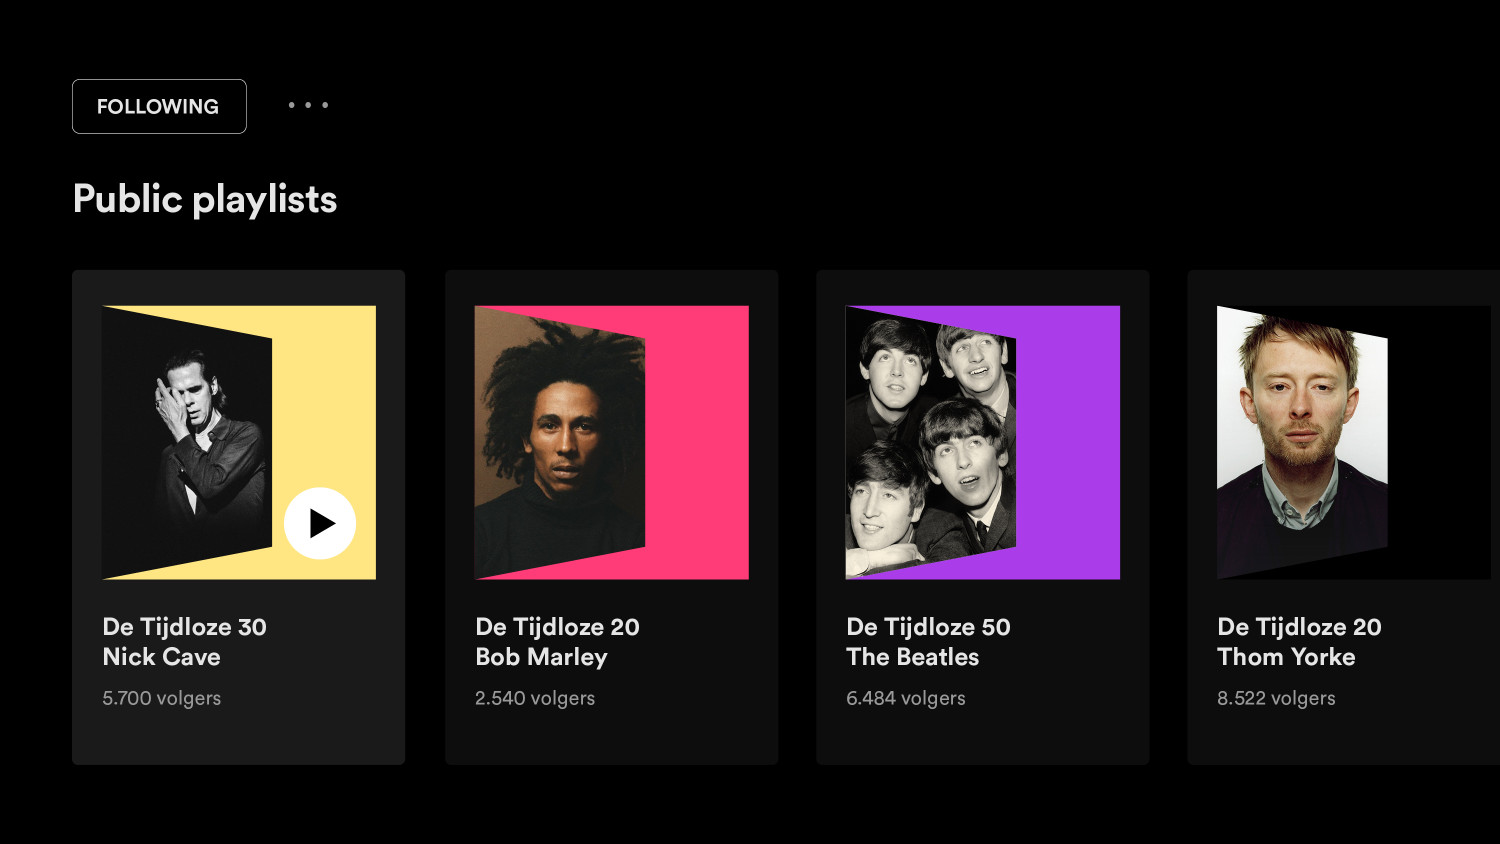
Task: Open the Bob Marley playlist cover art
Action: pyautogui.click(x=612, y=442)
